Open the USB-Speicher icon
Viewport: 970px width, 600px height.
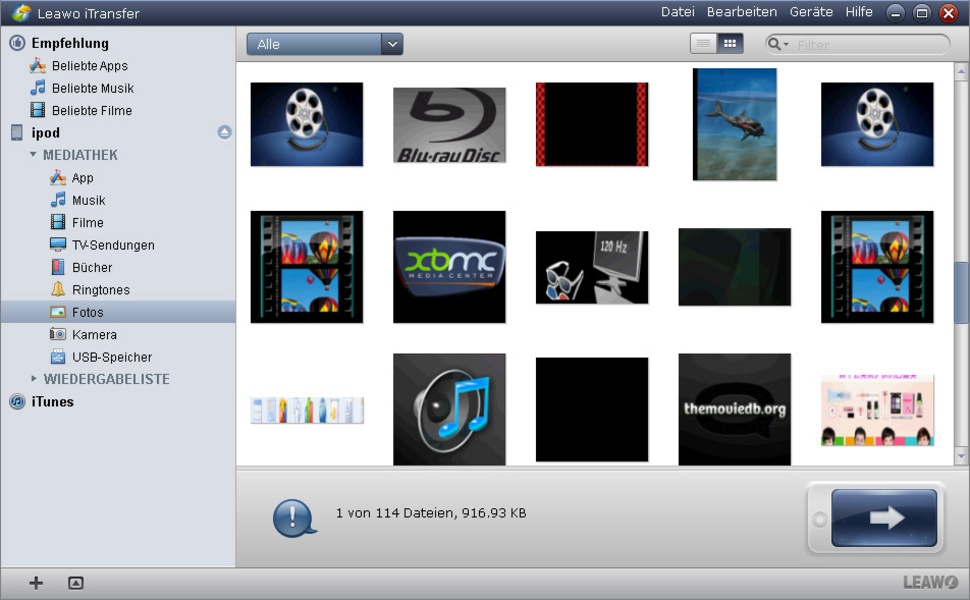tap(58, 357)
